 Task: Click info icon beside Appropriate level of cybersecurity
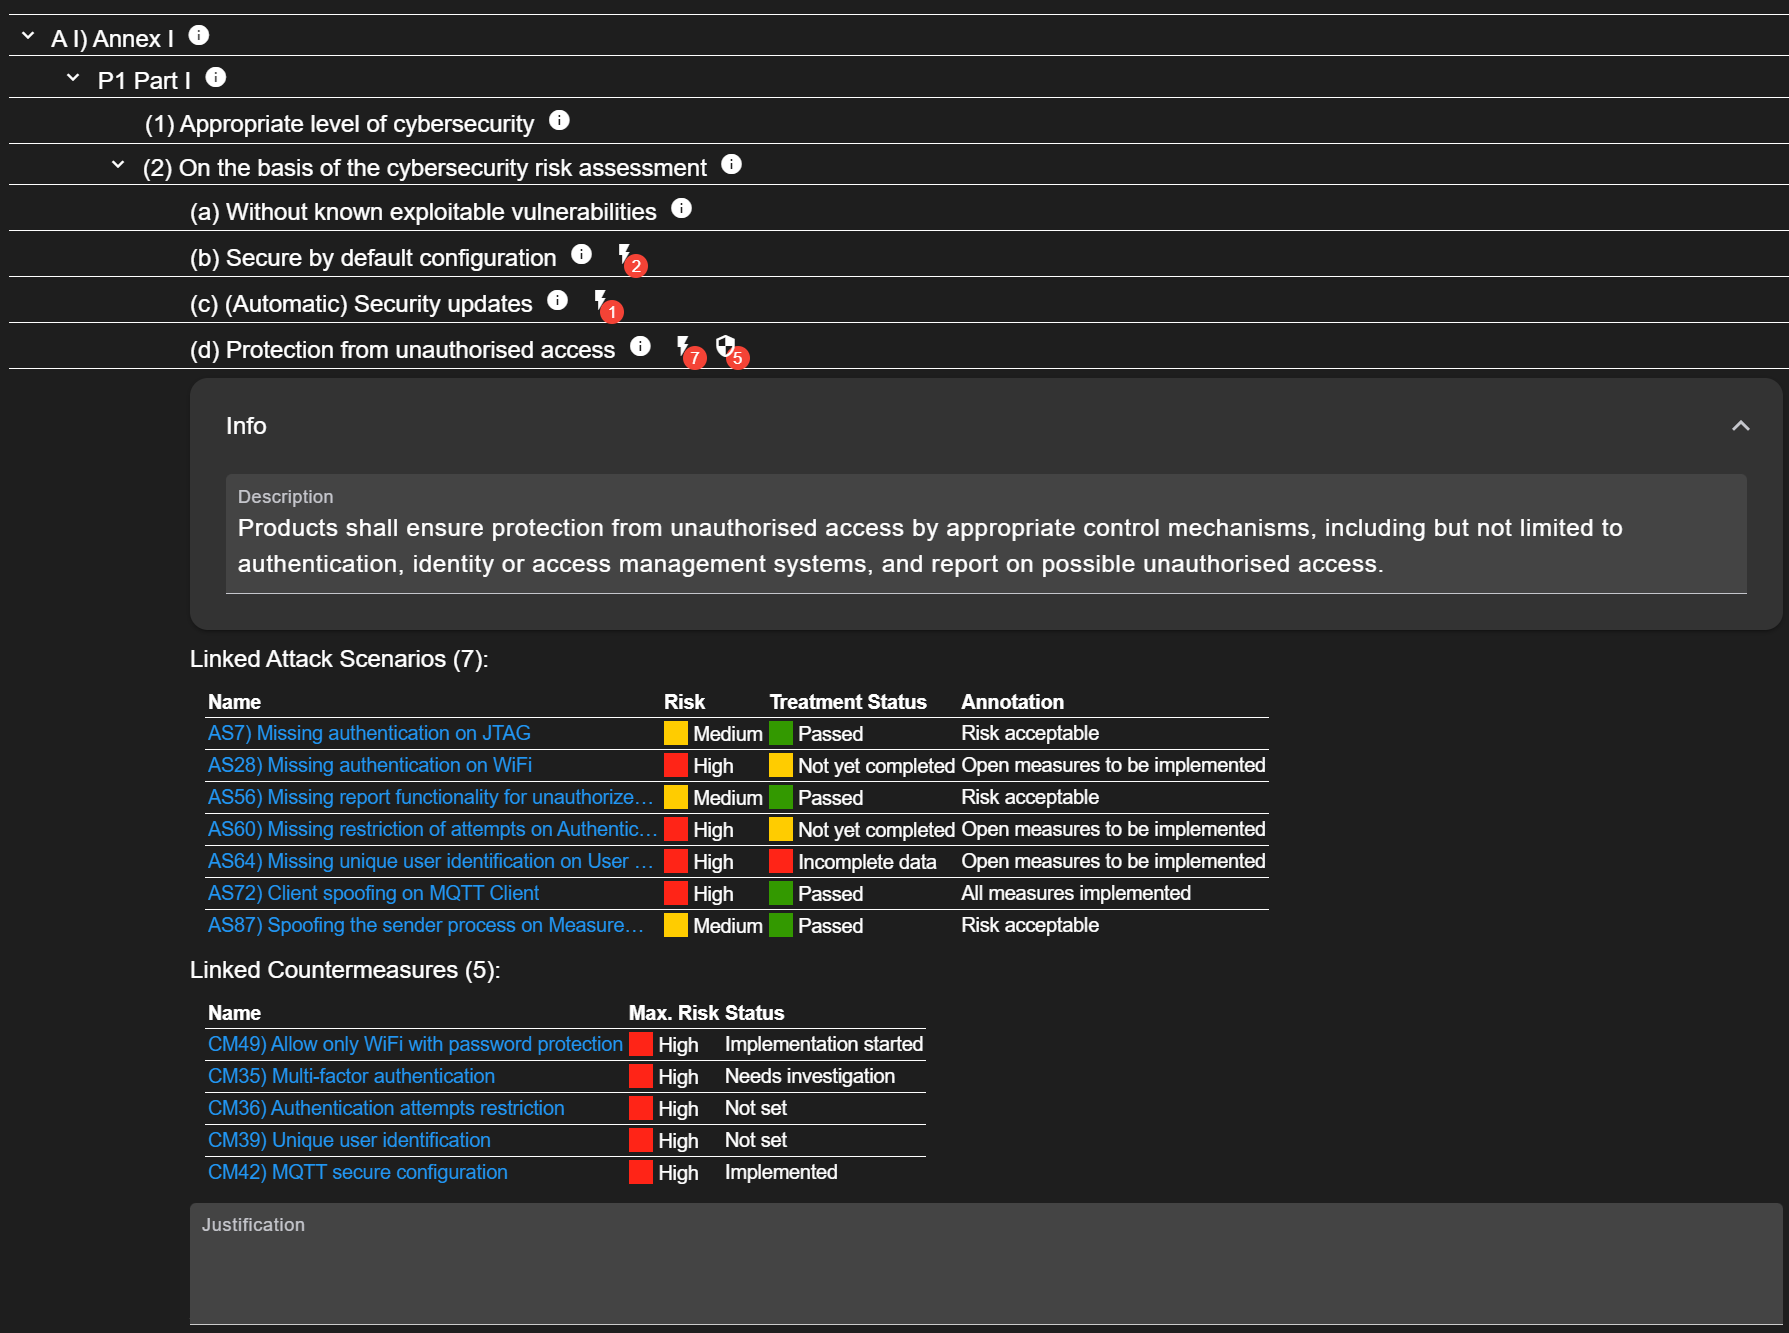pyautogui.click(x=559, y=121)
